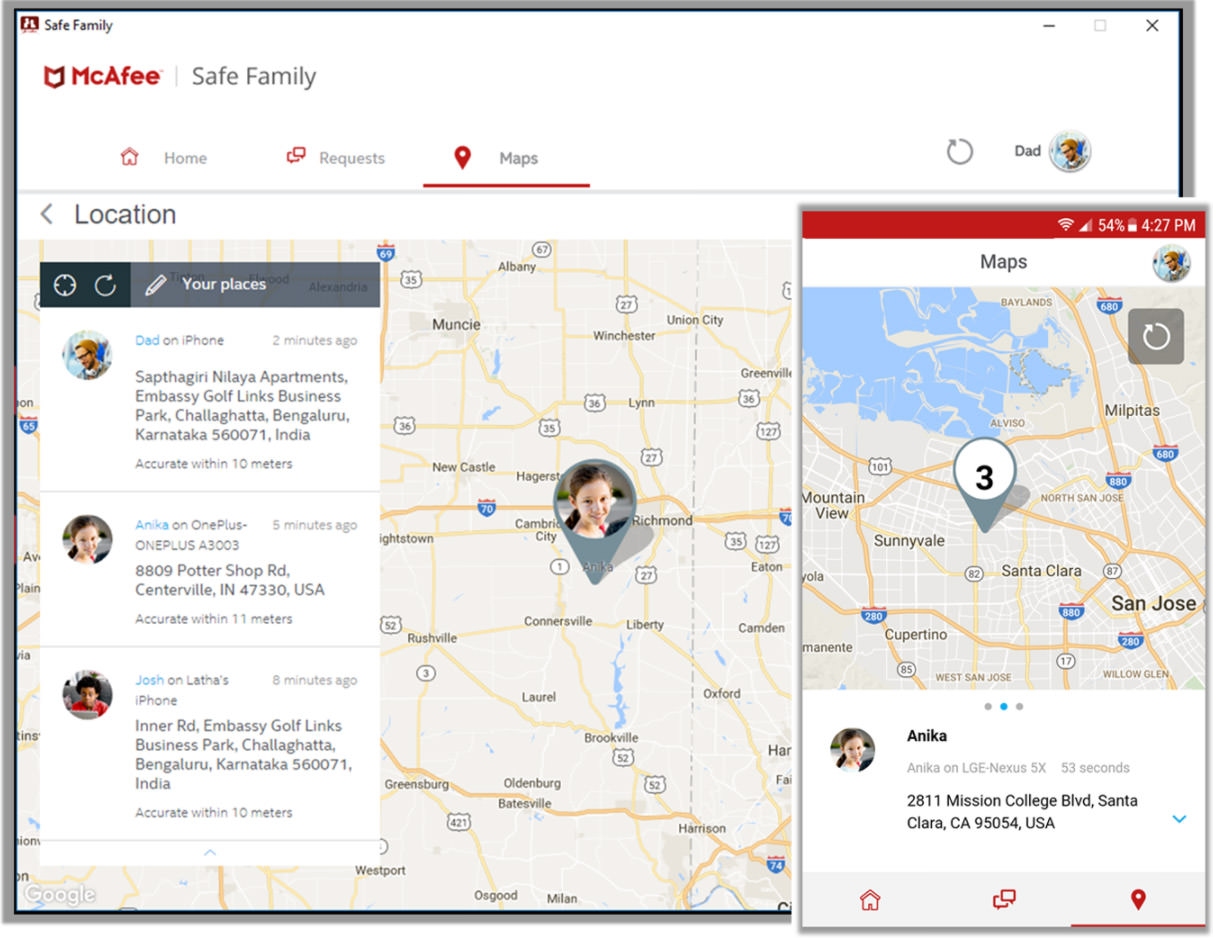Open the Anika link on OnePlus entry
The width and height of the screenshot is (1213, 938).
[151, 525]
